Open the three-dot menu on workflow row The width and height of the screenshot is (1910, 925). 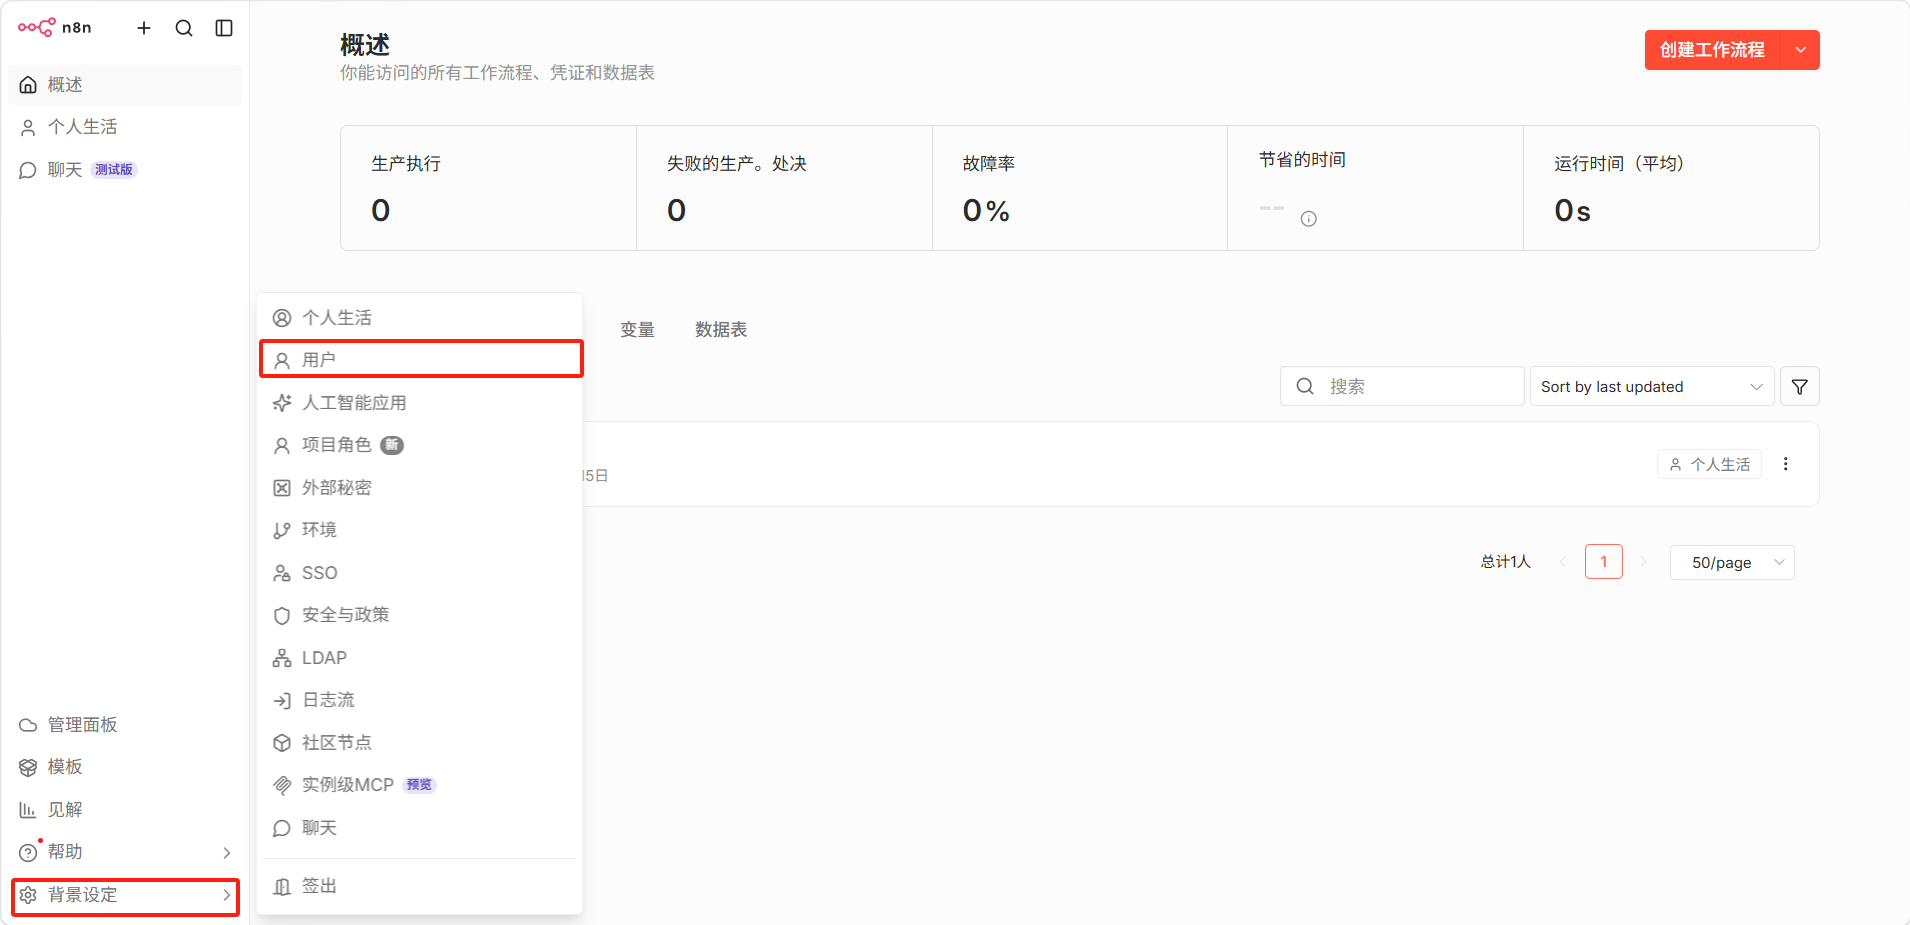click(1786, 464)
